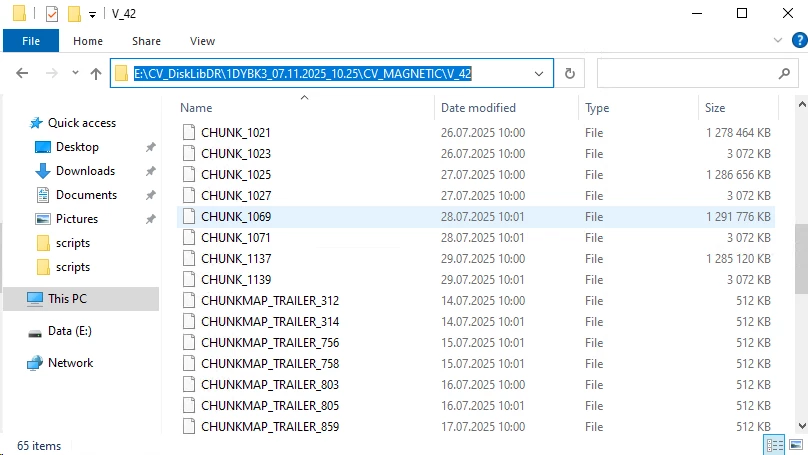Click the file icon of CHUNK_1137

pyautogui.click(x=189, y=259)
